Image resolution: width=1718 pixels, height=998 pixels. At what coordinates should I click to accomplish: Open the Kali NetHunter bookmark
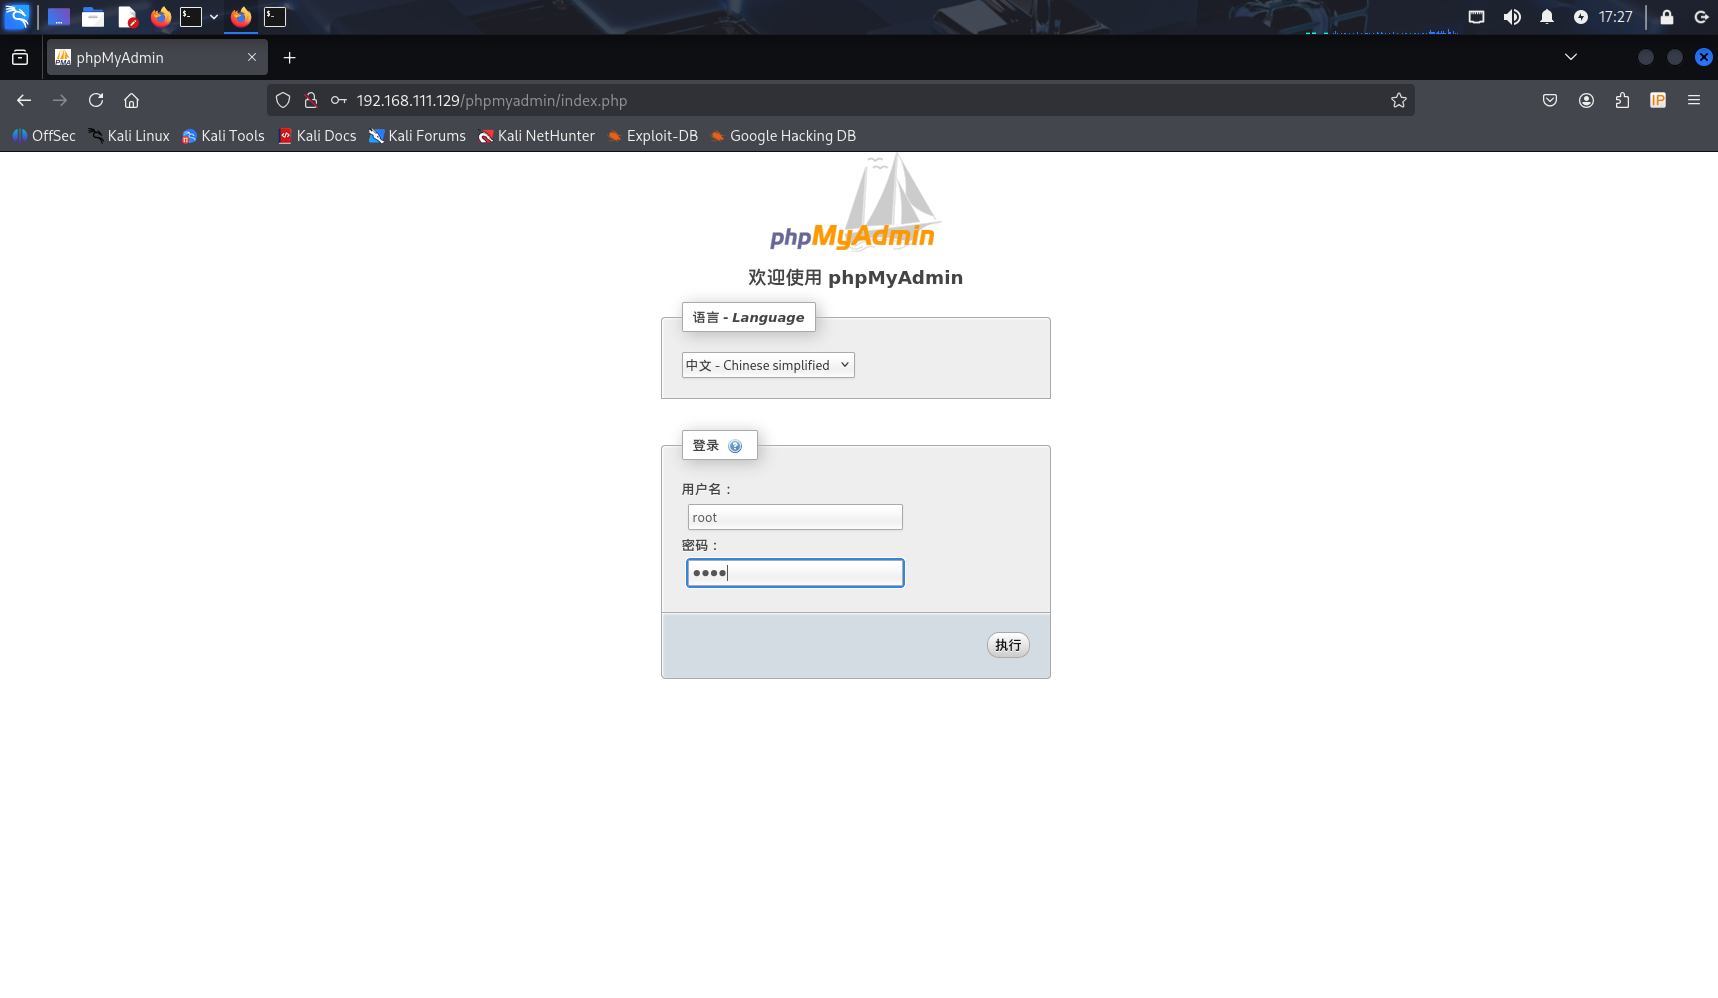pyautogui.click(x=536, y=136)
